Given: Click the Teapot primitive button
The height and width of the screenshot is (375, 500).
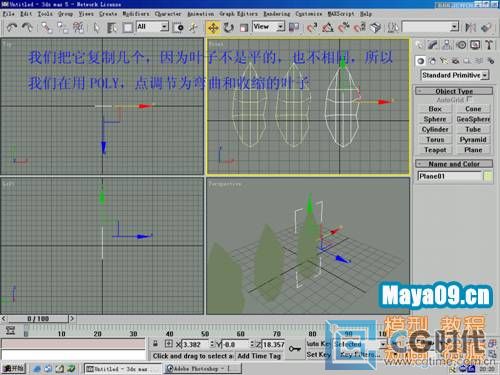Looking at the screenshot, I should pos(435,150).
